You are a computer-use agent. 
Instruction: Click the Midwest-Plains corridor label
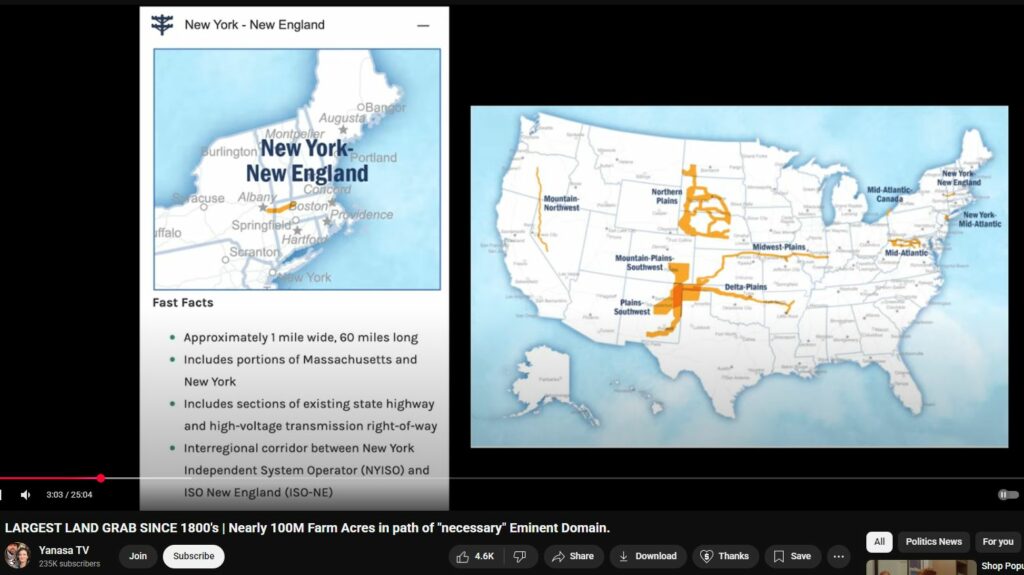pyautogui.click(x=778, y=247)
